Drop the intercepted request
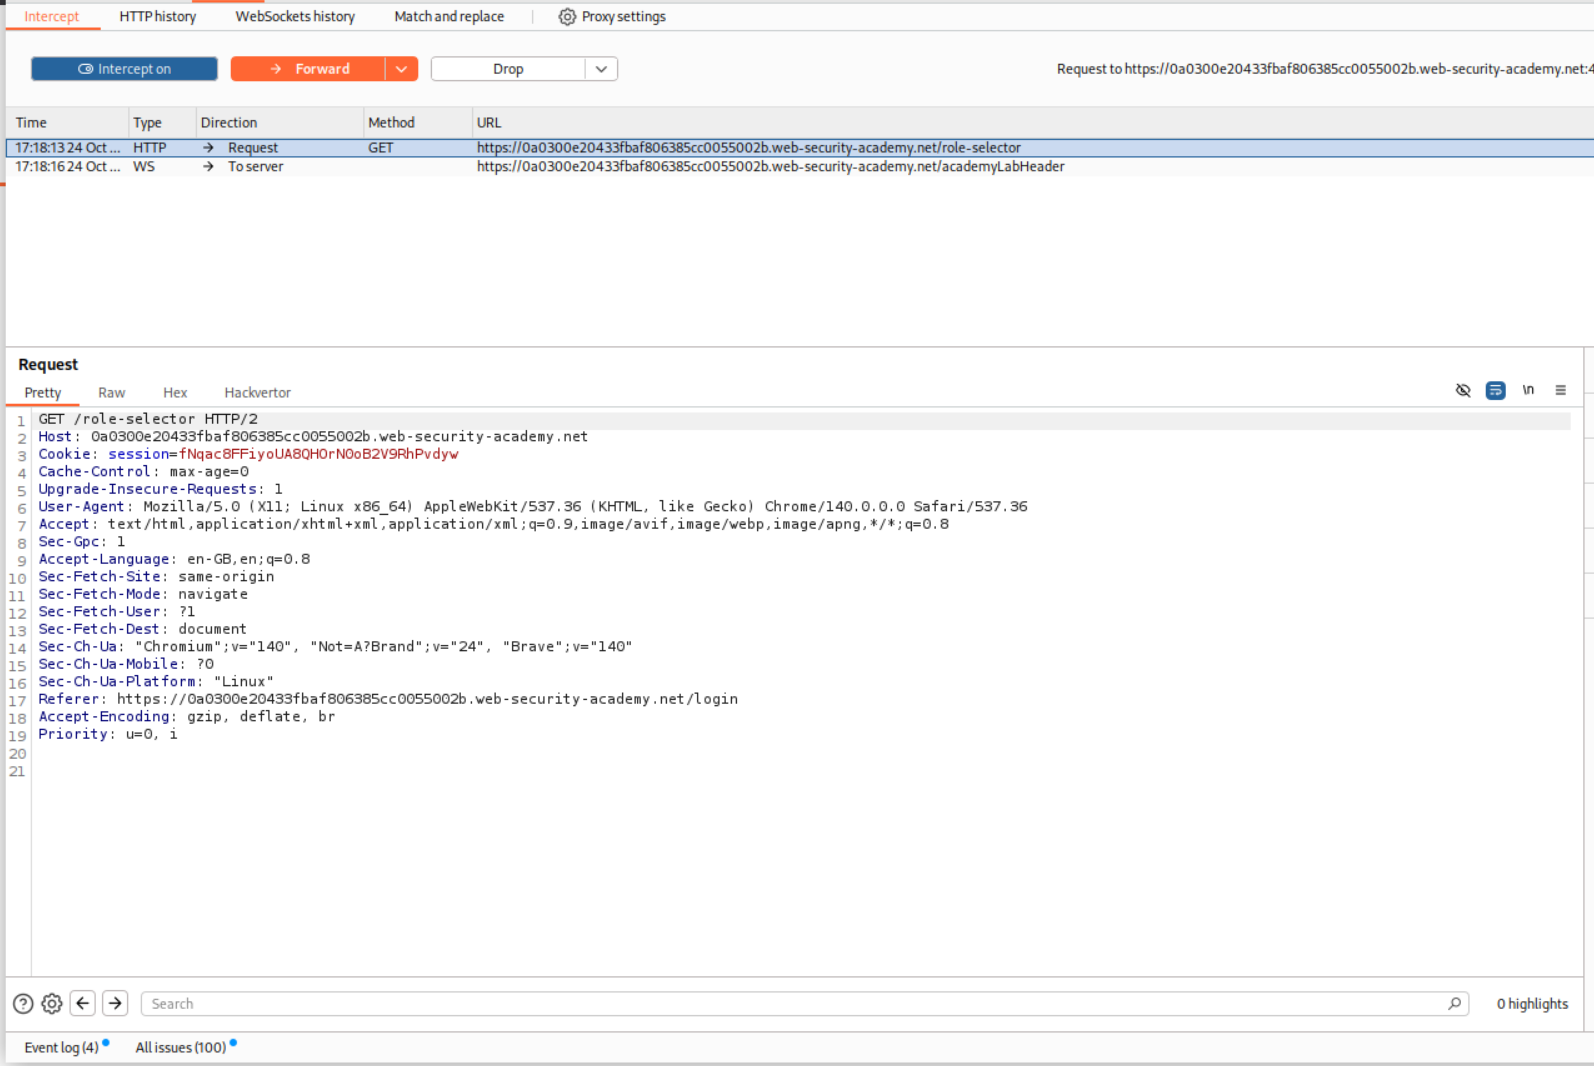Image resolution: width=1594 pixels, height=1066 pixels. click(508, 69)
